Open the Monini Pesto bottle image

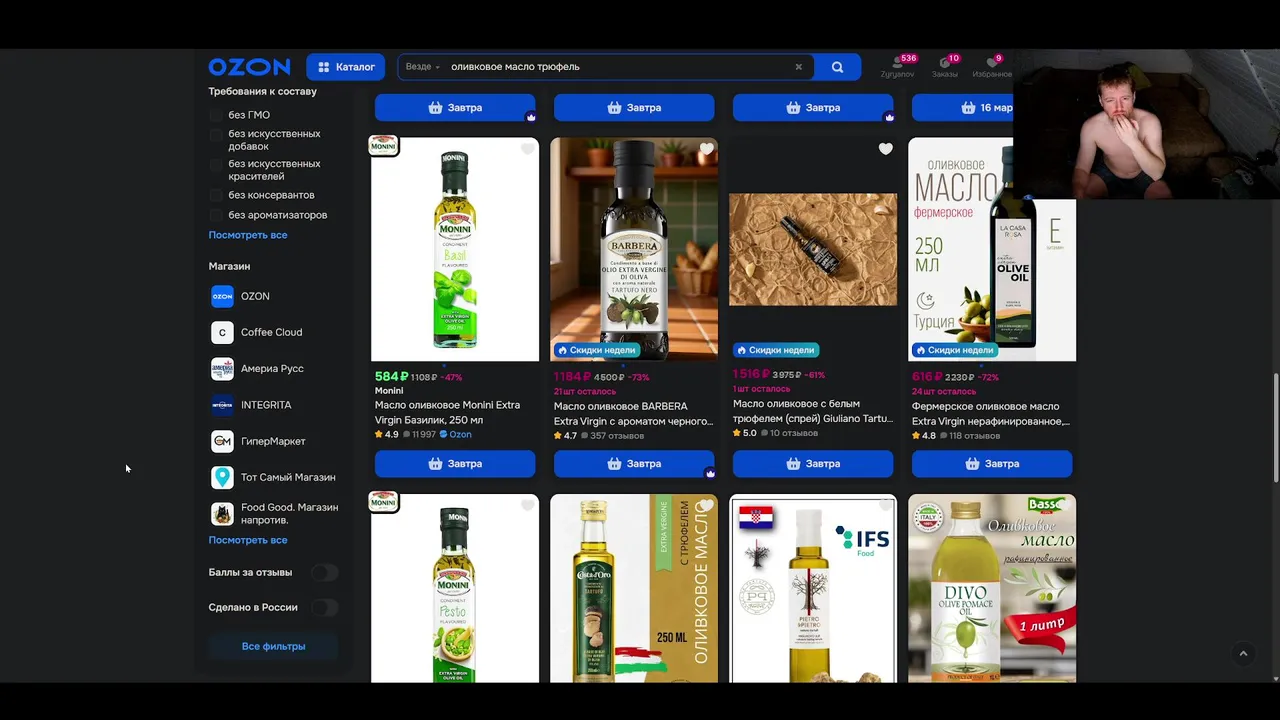(x=455, y=588)
